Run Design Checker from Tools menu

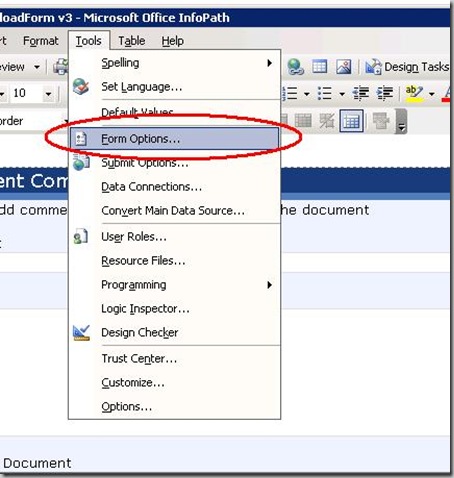pos(174,333)
